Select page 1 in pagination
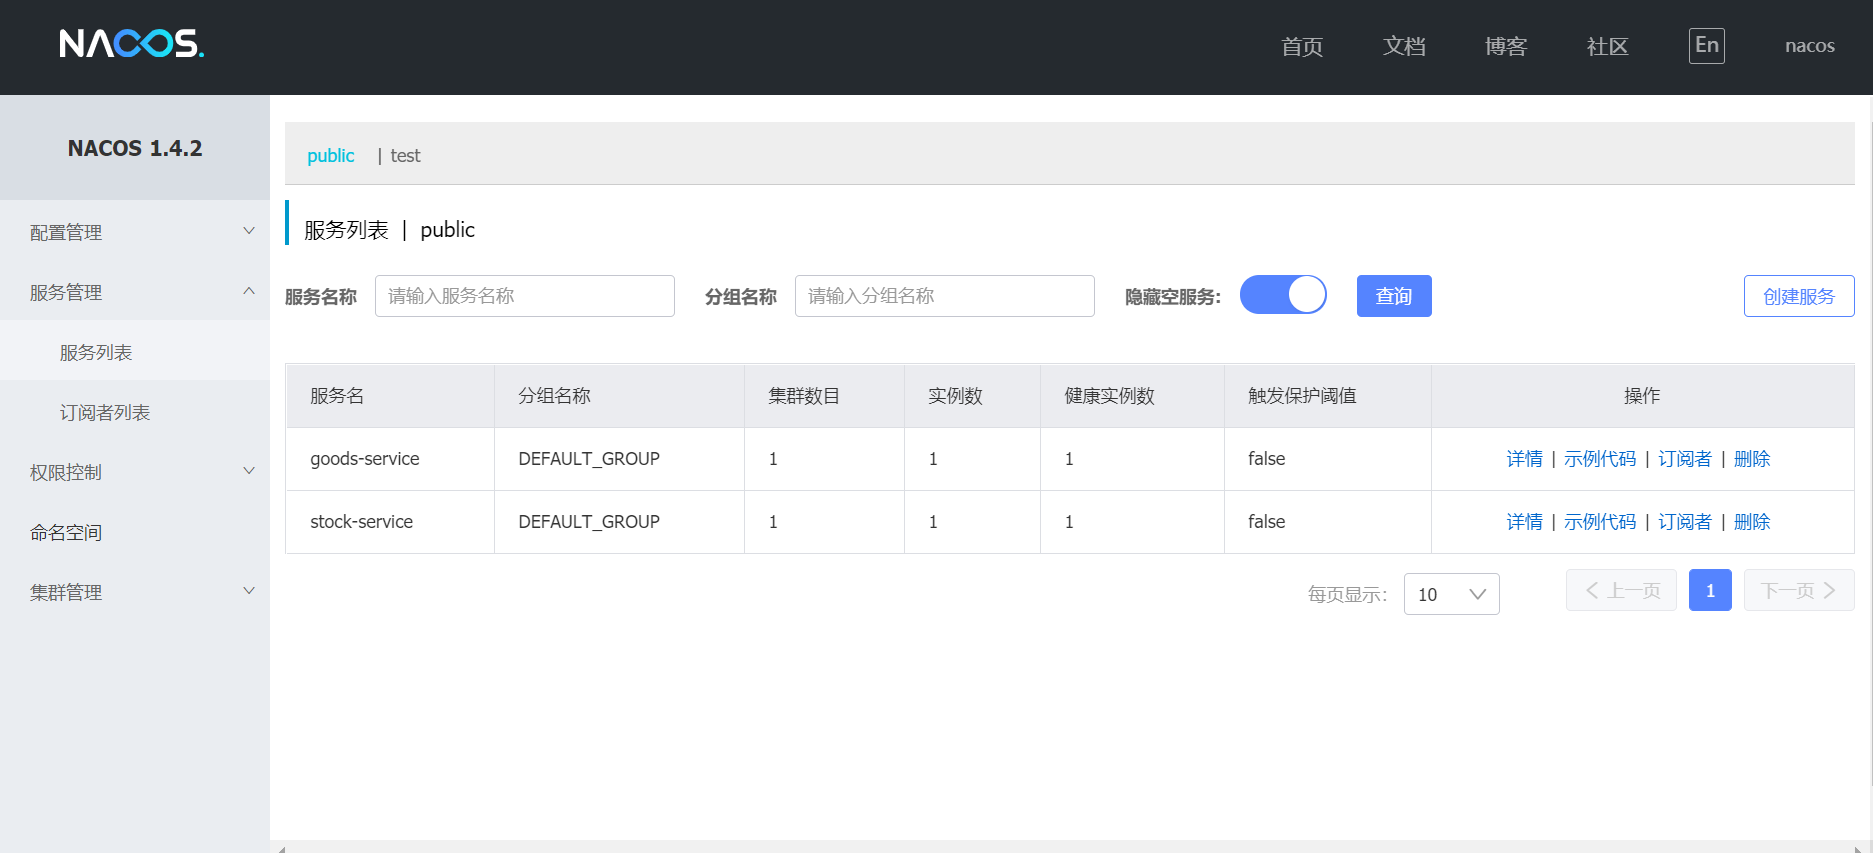This screenshot has width=1873, height=853. click(x=1710, y=590)
